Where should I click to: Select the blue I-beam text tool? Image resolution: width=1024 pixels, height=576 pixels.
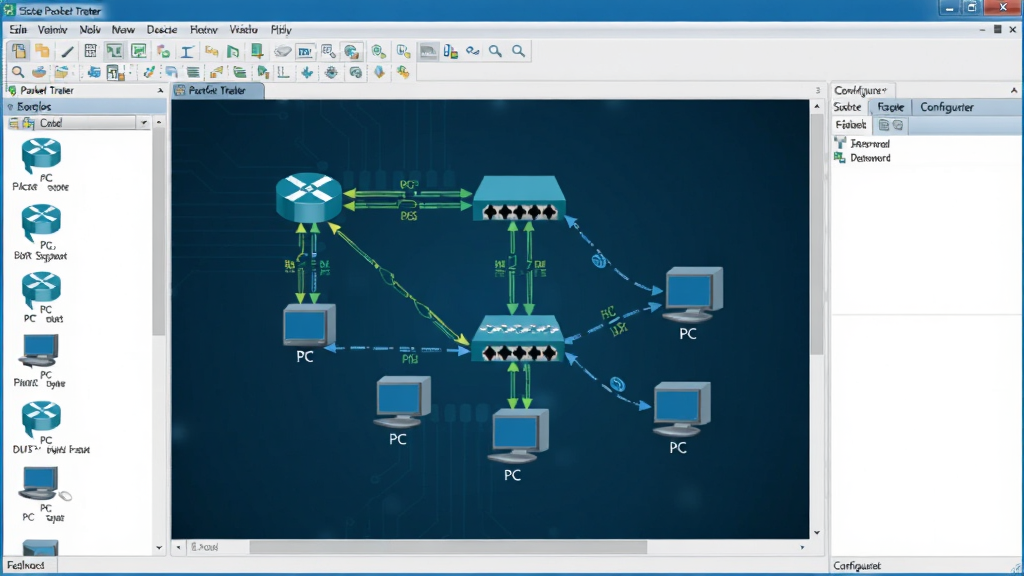click(x=187, y=51)
